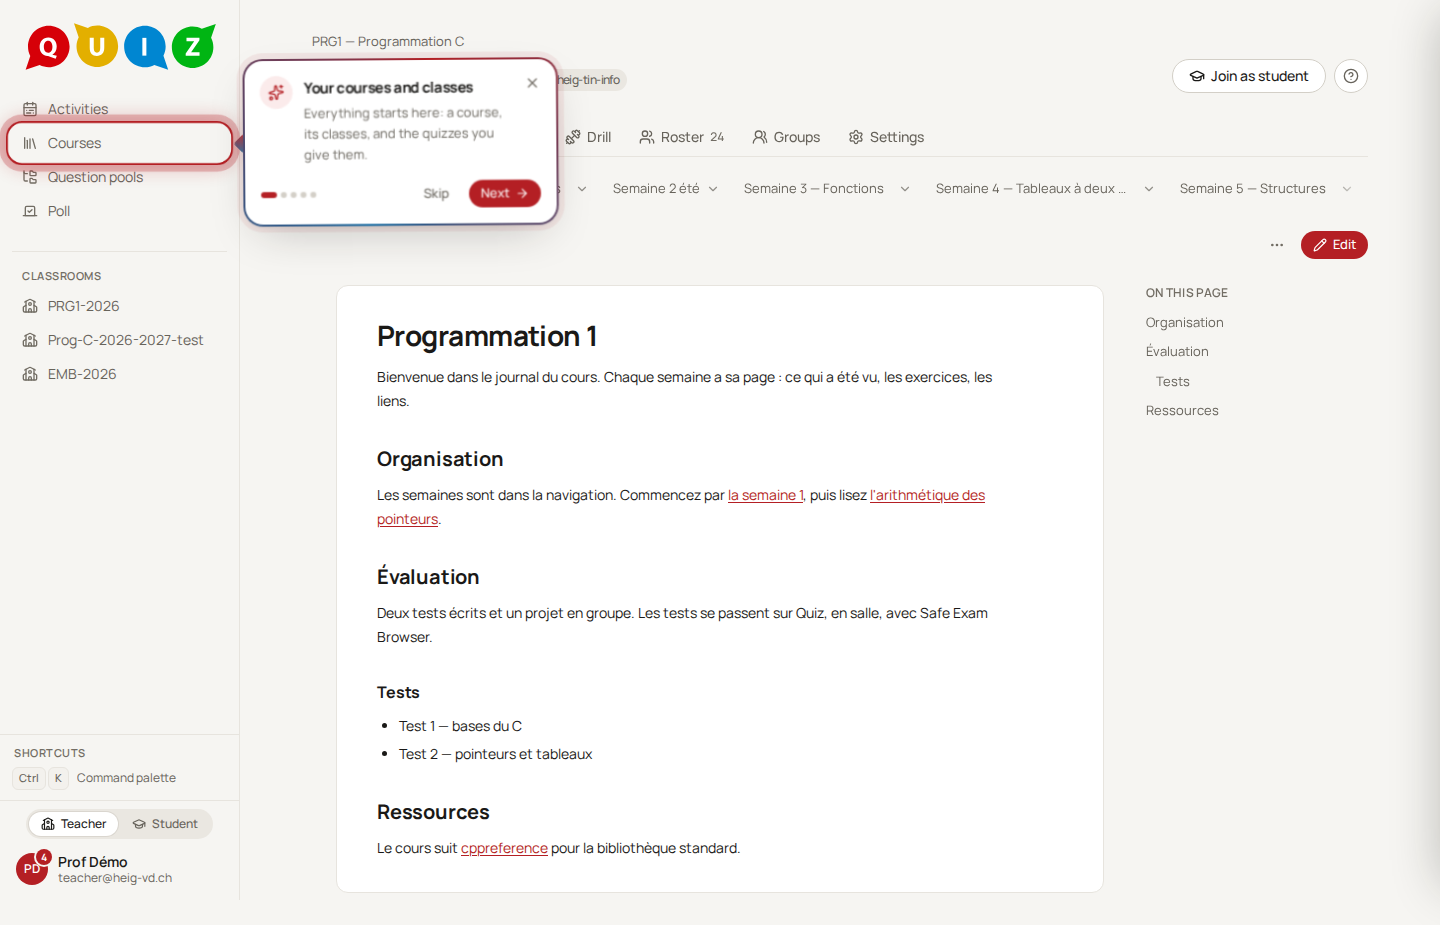The image size is (1440, 925).
Task: Click the Question pools tree icon
Action: [30, 177]
